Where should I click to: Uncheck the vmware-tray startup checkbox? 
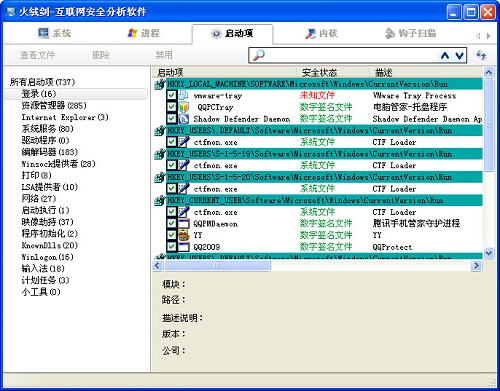(171, 95)
